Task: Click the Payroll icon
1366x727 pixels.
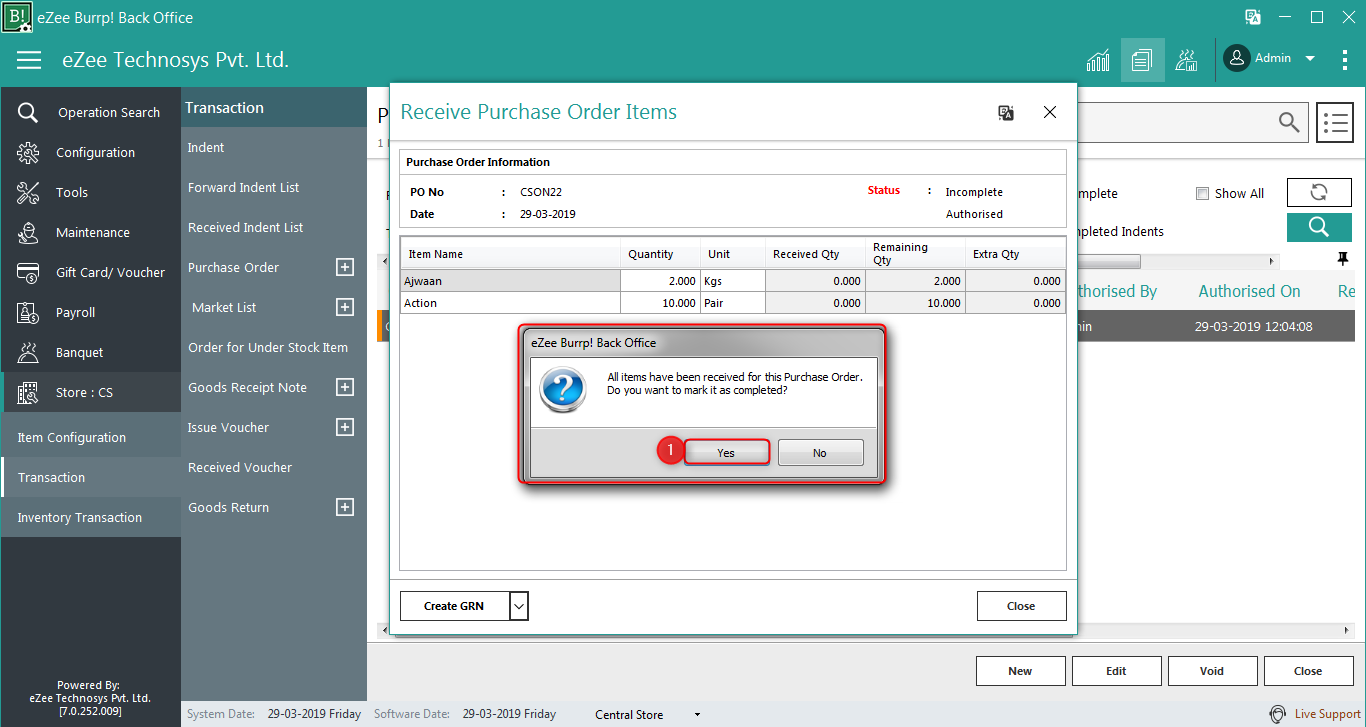Action: 28,312
